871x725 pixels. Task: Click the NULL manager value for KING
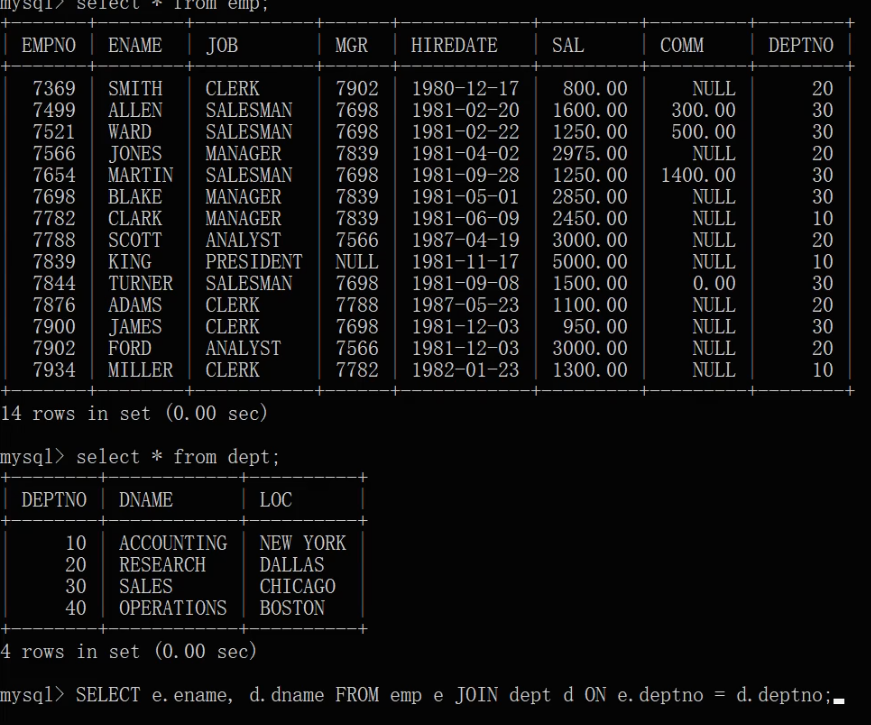point(357,262)
